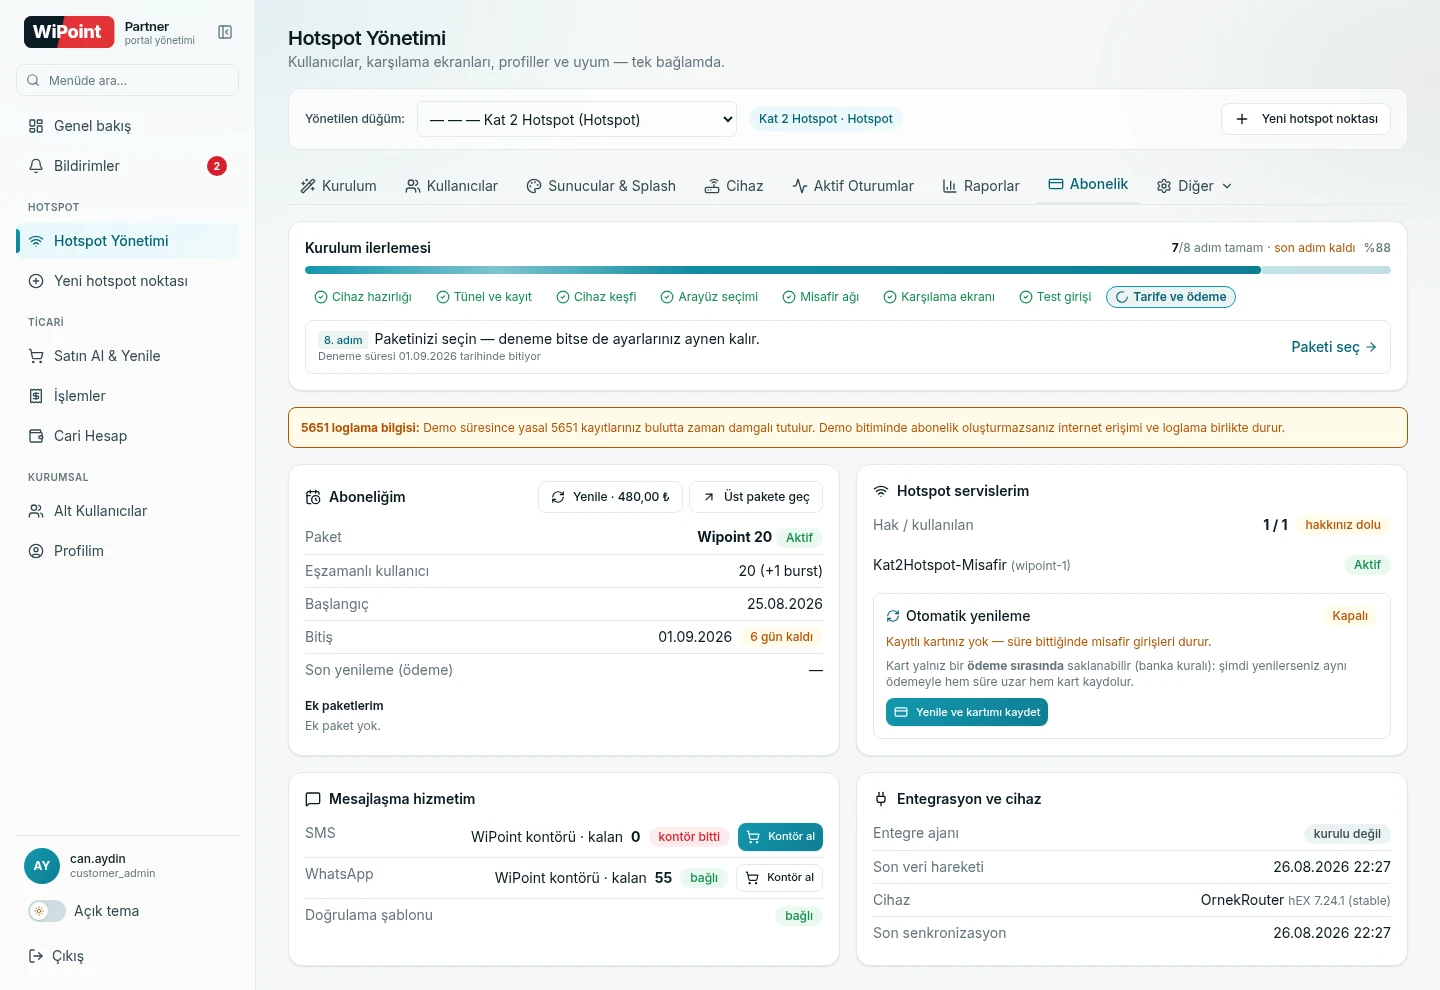Follow the Paketi seç link
The height and width of the screenshot is (990, 1440).
pyautogui.click(x=1334, y=347)
